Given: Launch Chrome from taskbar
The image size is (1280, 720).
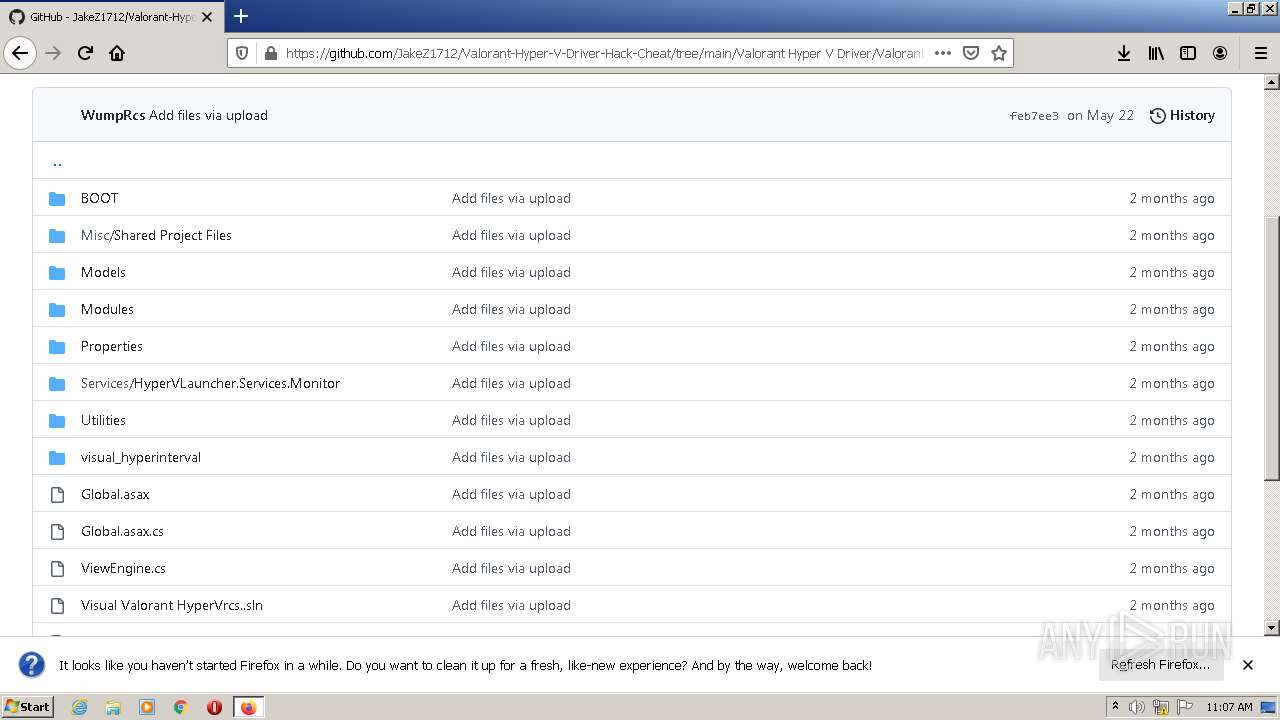Looking at the screenshot, I should [x=181, y=707].
